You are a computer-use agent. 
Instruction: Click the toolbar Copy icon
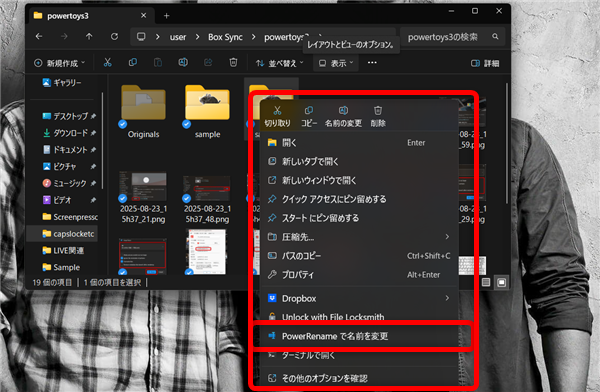[133, 62]
